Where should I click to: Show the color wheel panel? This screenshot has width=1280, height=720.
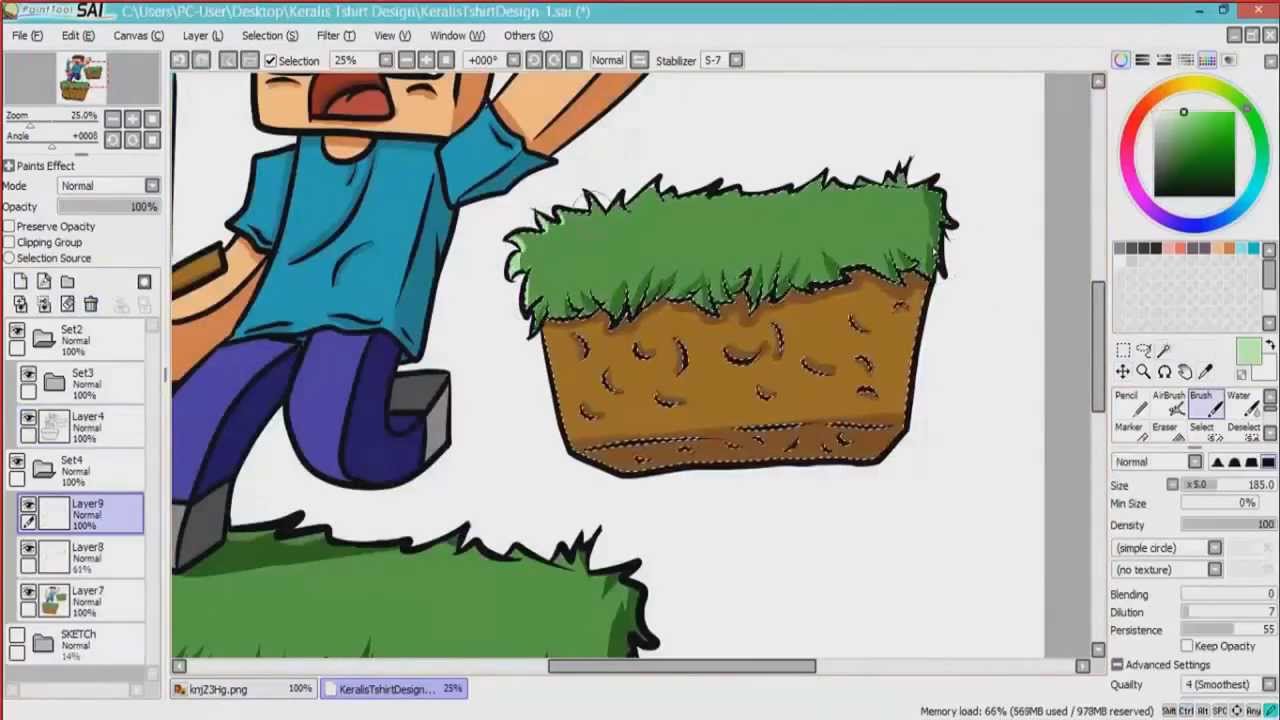point(1121,60)
